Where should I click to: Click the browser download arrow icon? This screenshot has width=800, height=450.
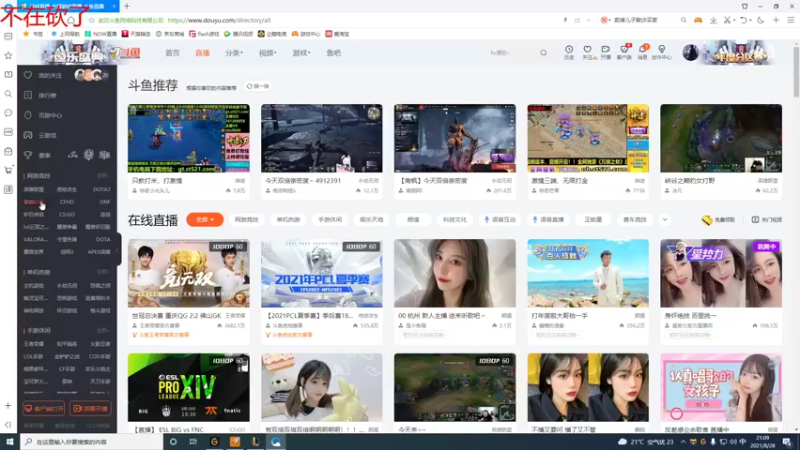coord(713,20)
